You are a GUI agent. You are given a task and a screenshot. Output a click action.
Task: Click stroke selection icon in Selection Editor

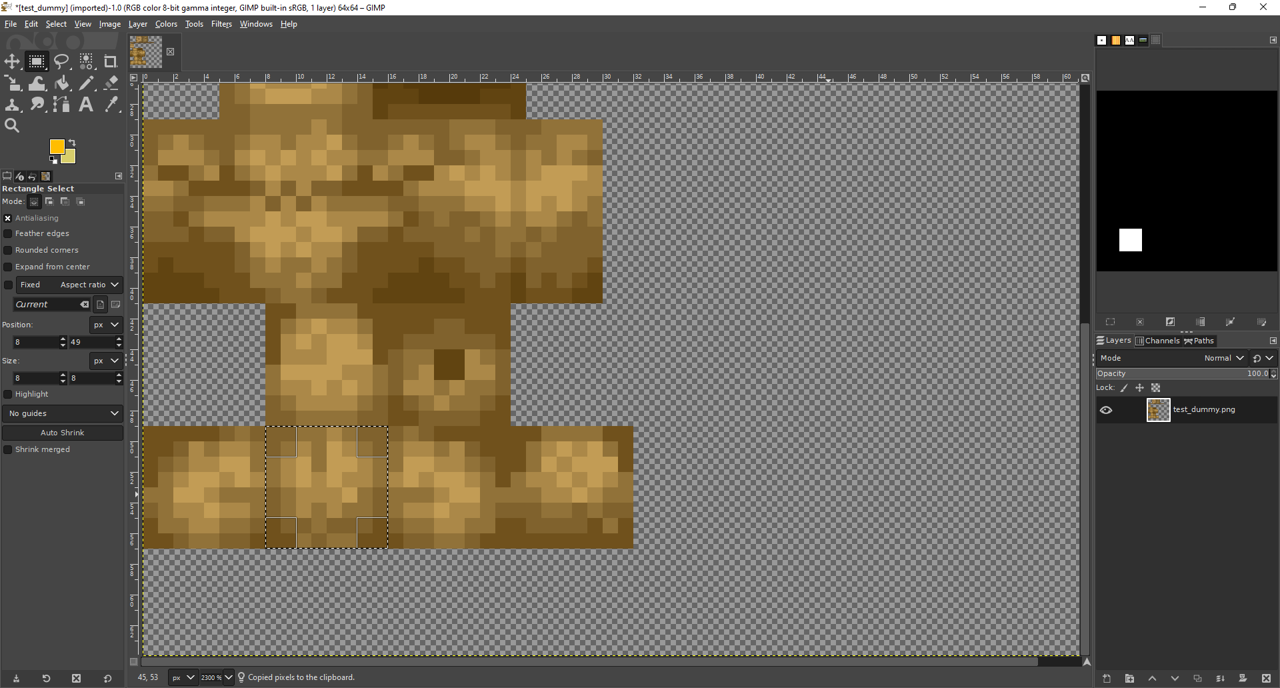pos(1261,322)
